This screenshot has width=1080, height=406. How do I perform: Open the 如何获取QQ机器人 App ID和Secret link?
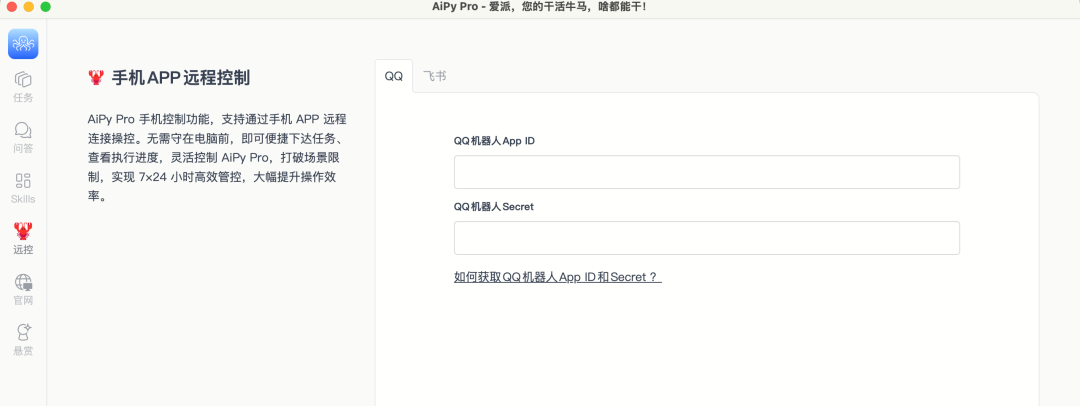(557, 277)
